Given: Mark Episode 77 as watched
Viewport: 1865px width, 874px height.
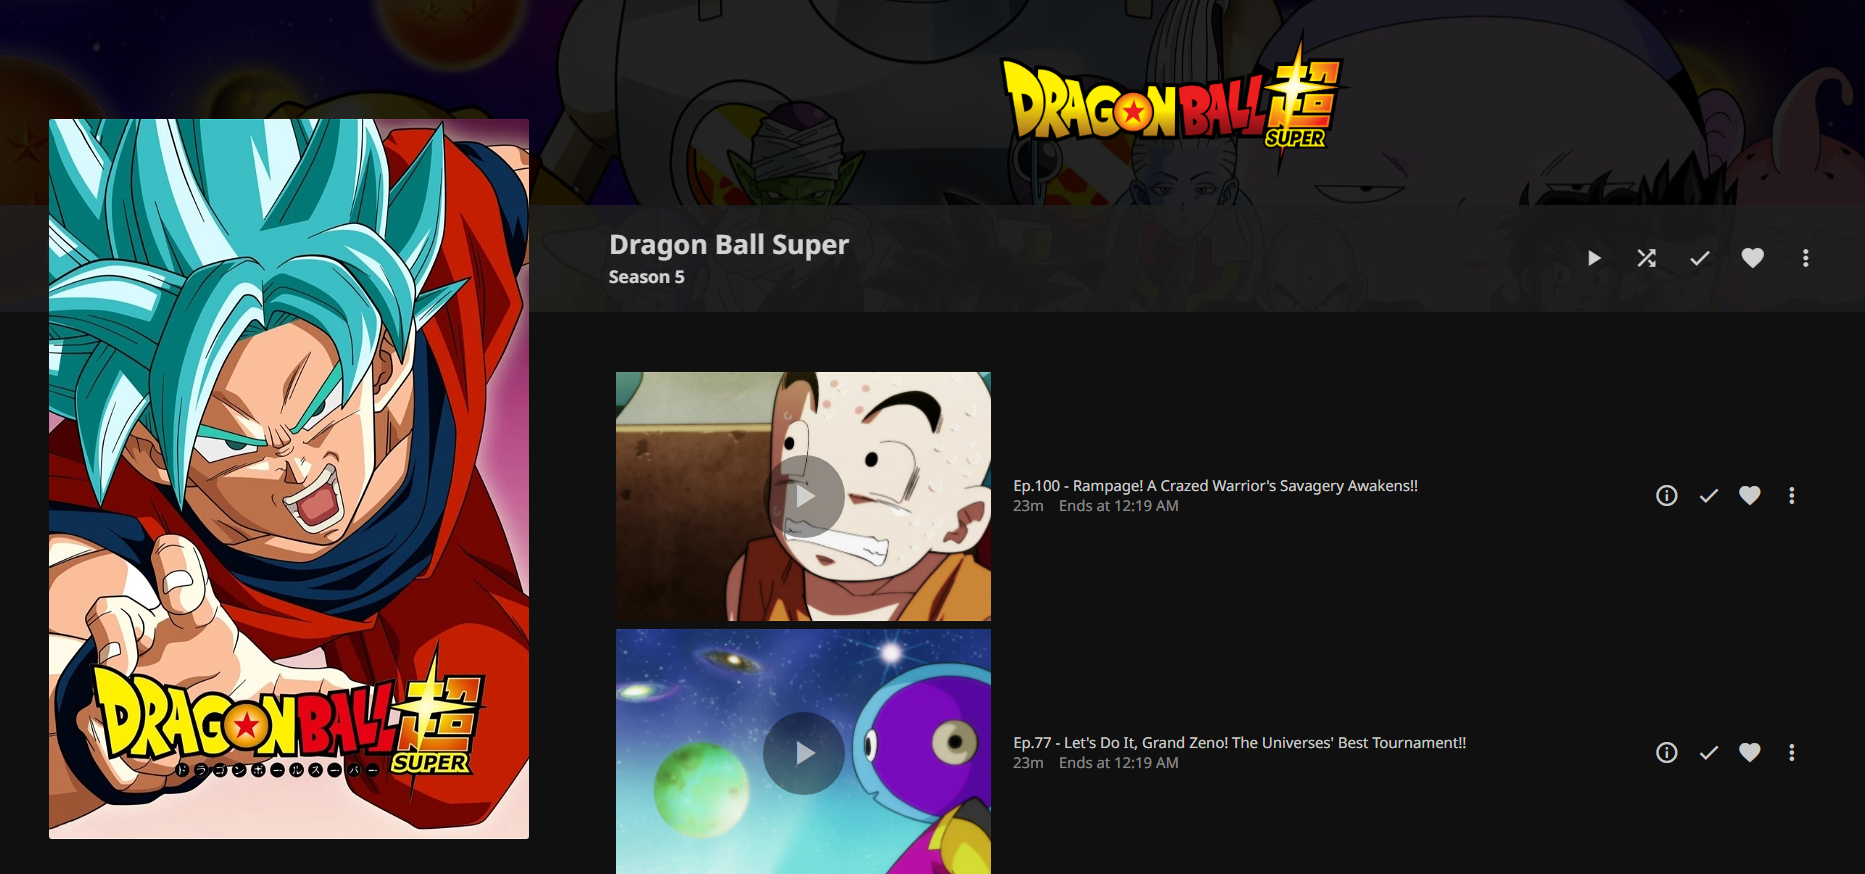Looking at the screenshot, I should click(1708, 752).
